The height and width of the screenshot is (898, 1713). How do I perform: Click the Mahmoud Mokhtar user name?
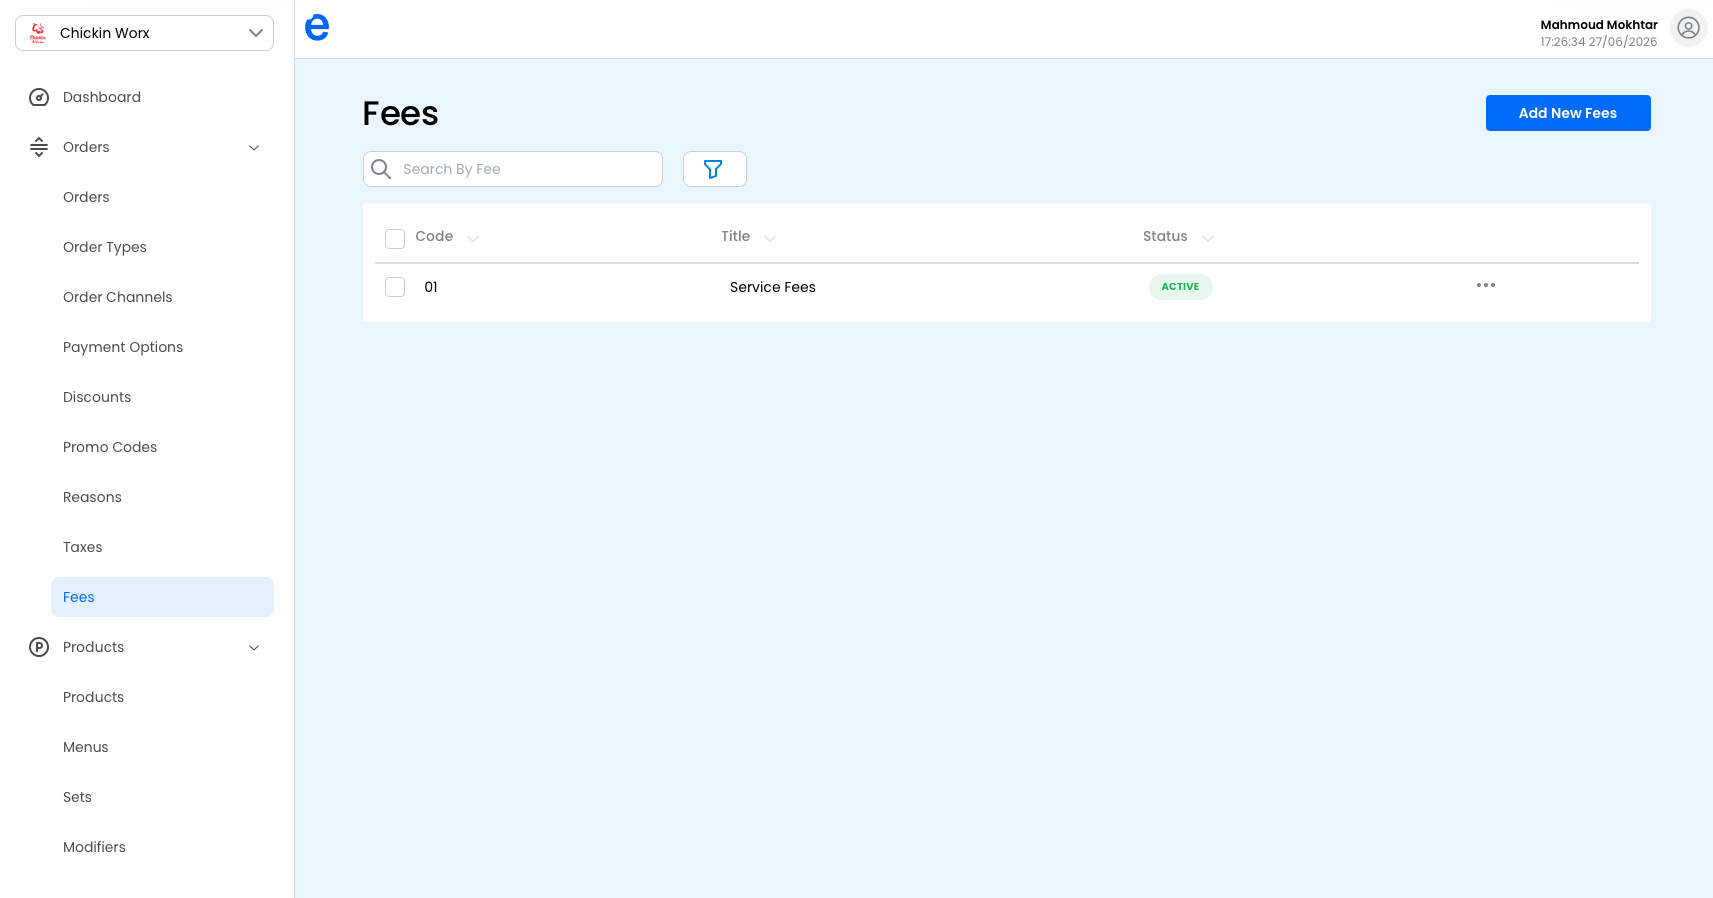click(x=1599, y=25)
